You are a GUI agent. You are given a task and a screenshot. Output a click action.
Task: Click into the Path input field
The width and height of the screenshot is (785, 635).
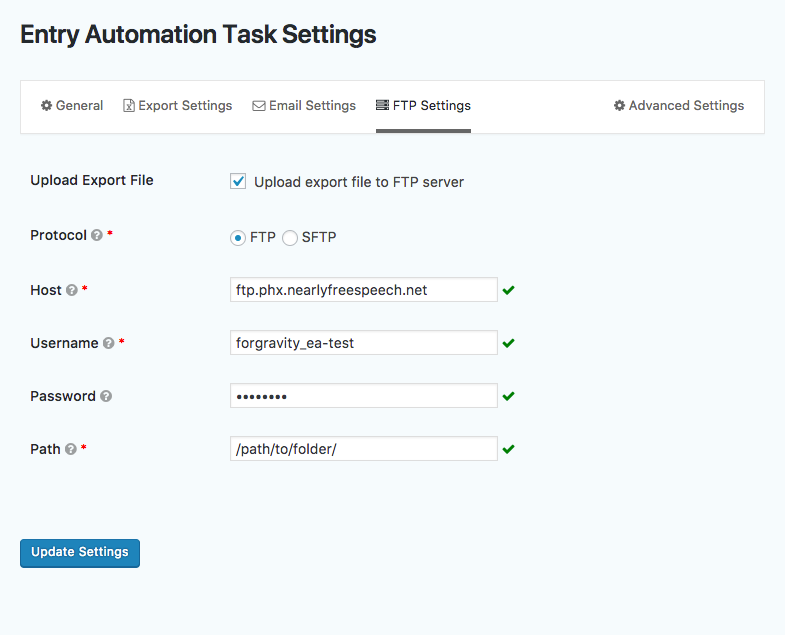[364, 449]
